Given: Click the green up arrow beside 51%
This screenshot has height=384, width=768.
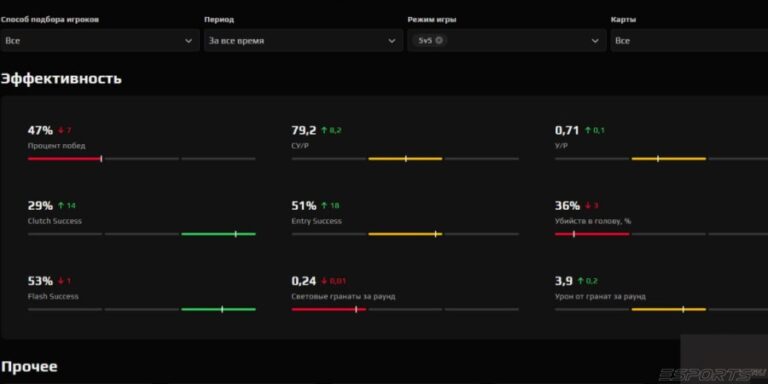Looking at the screenshot, I should (324, 206).
